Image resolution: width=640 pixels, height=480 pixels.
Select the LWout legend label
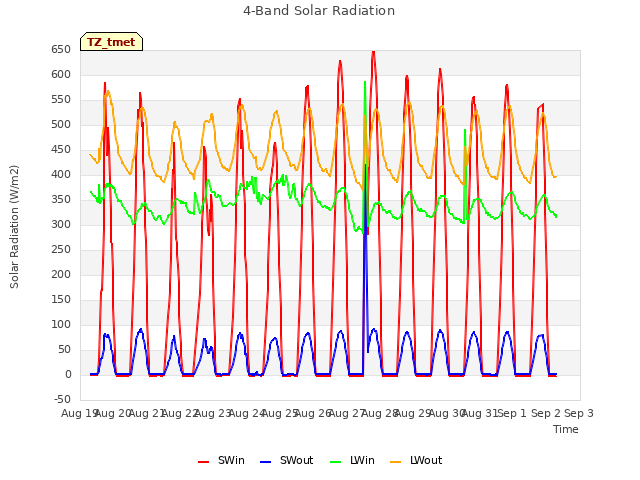426,460
